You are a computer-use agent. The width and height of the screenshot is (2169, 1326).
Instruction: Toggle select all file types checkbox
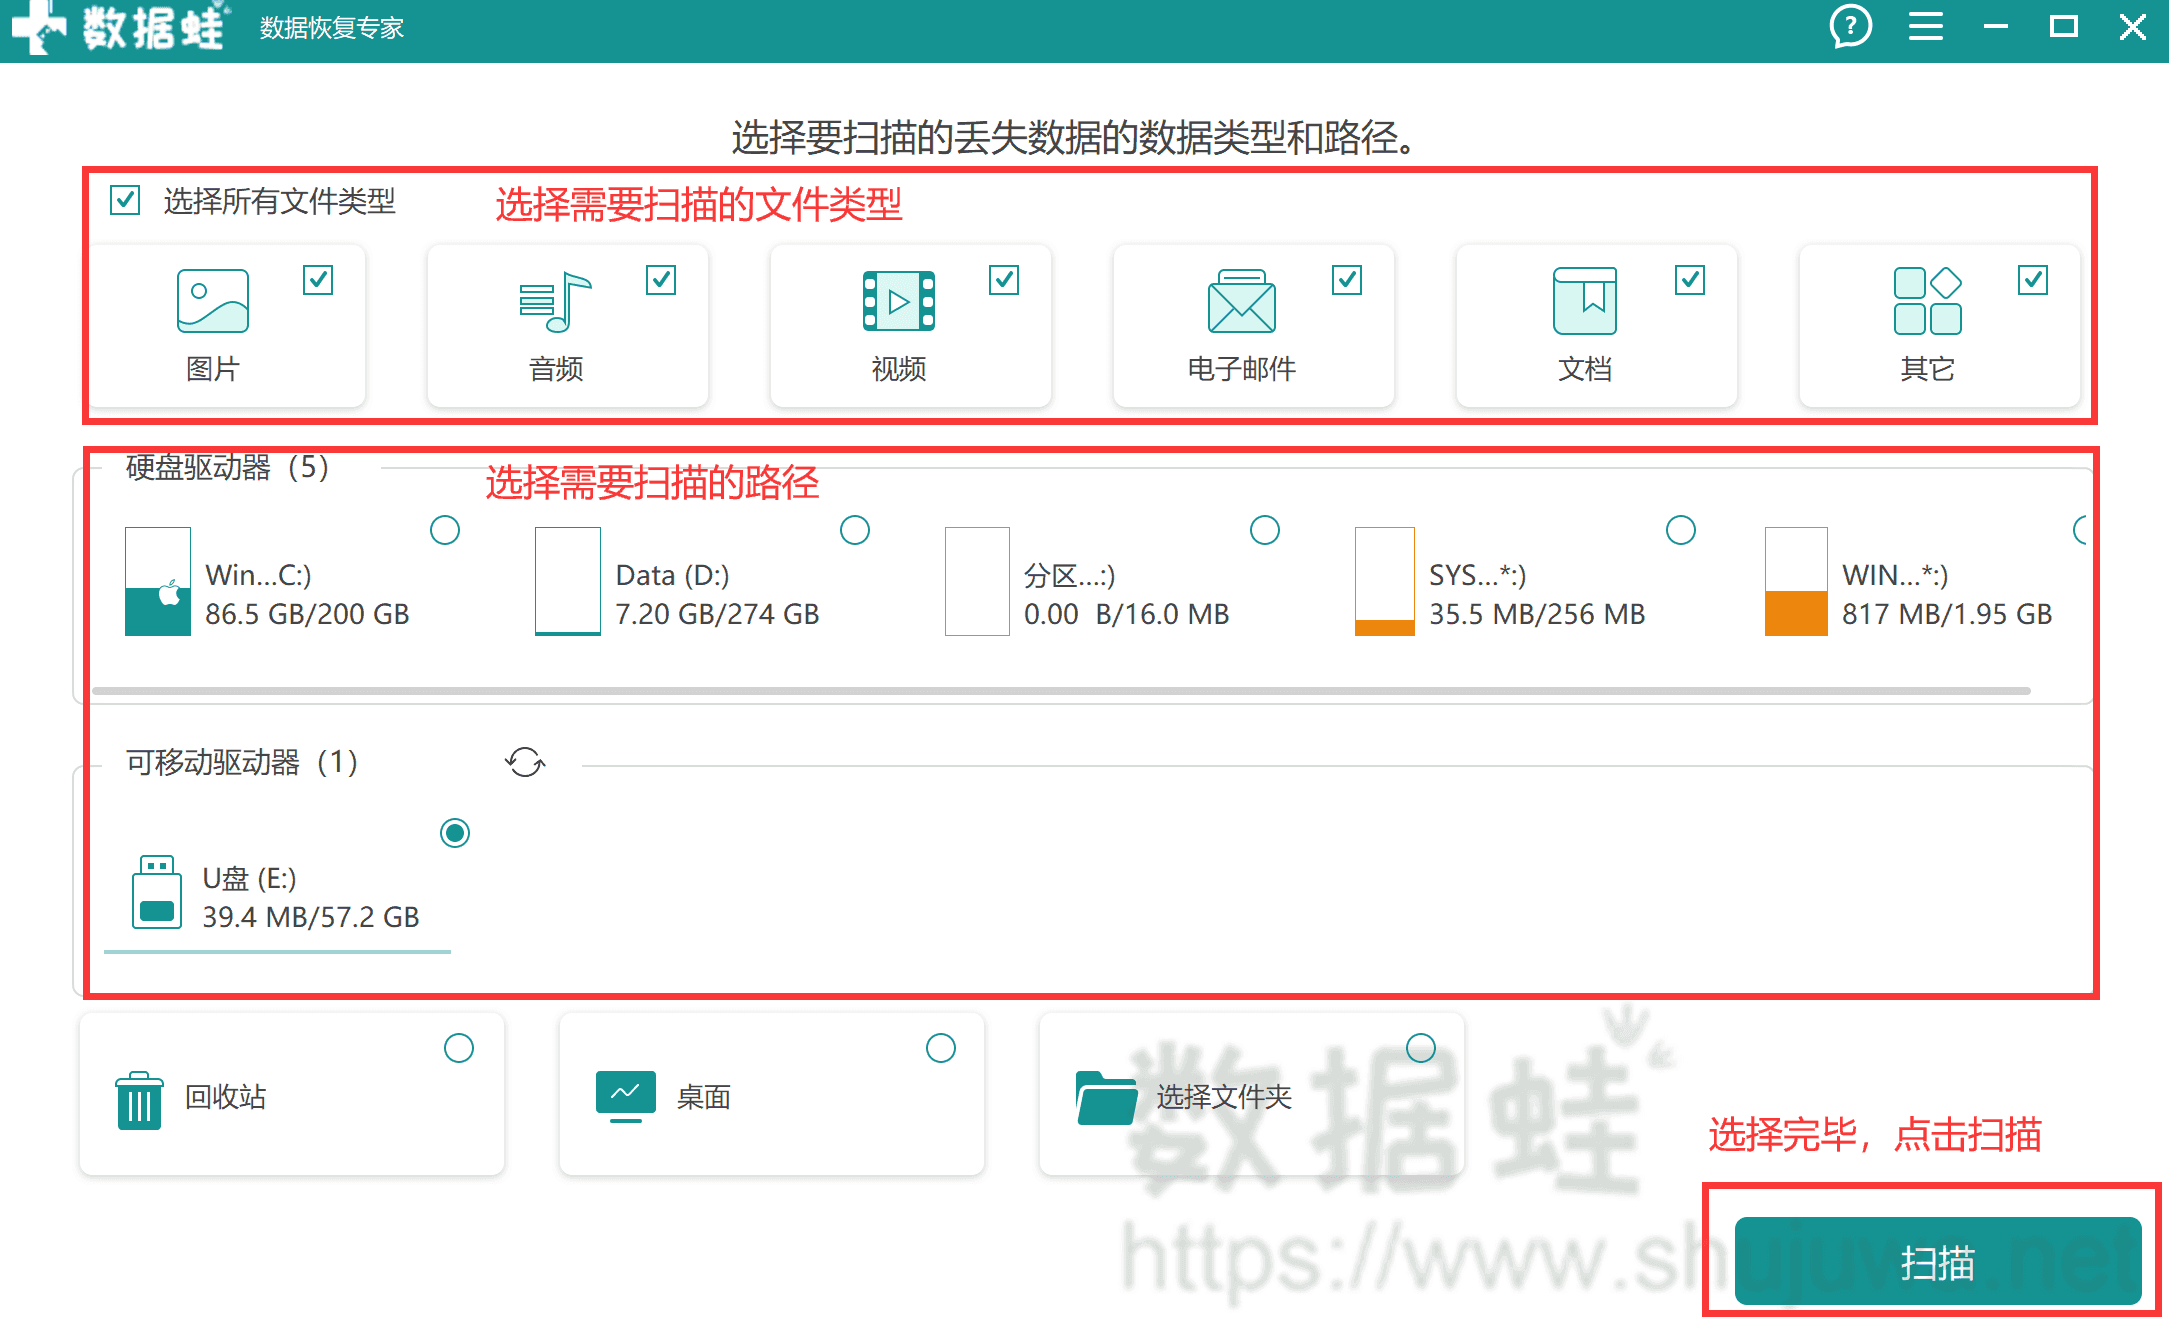point(124,200)
